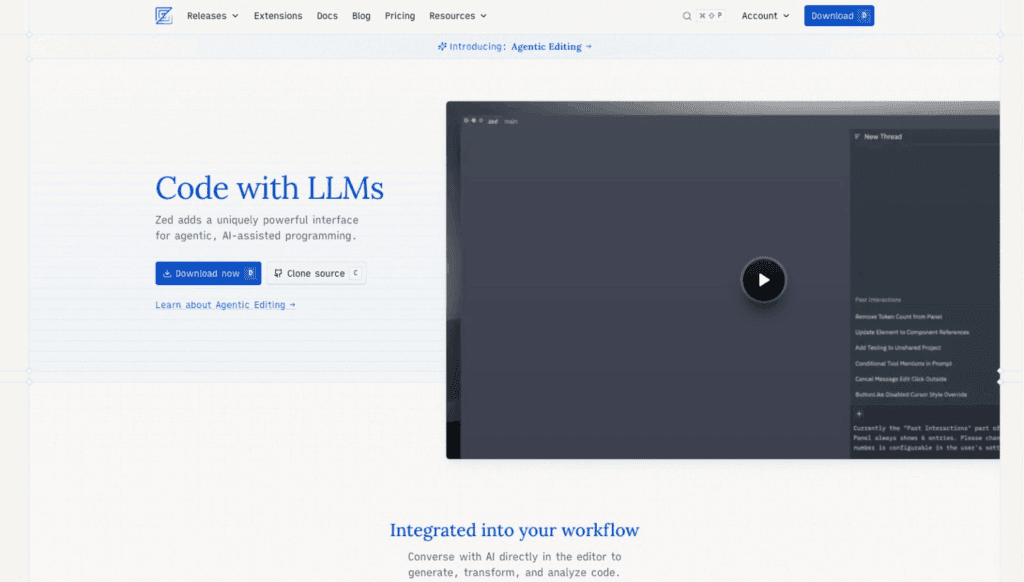Open the Agentic Editing announcement link

pos(551,47)
